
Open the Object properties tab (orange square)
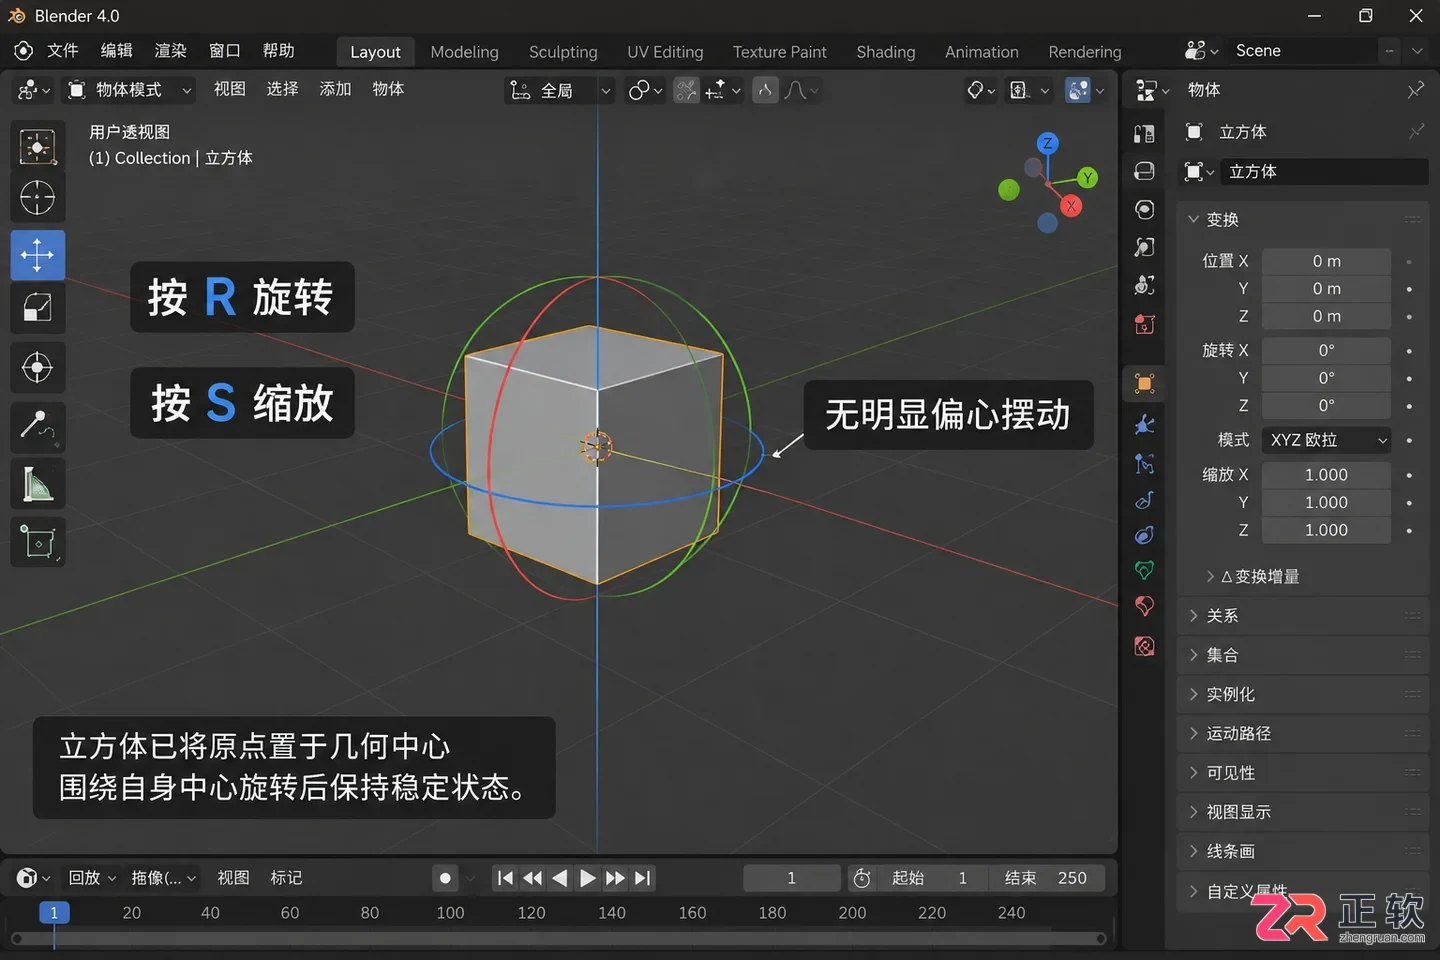point(1145,383)
